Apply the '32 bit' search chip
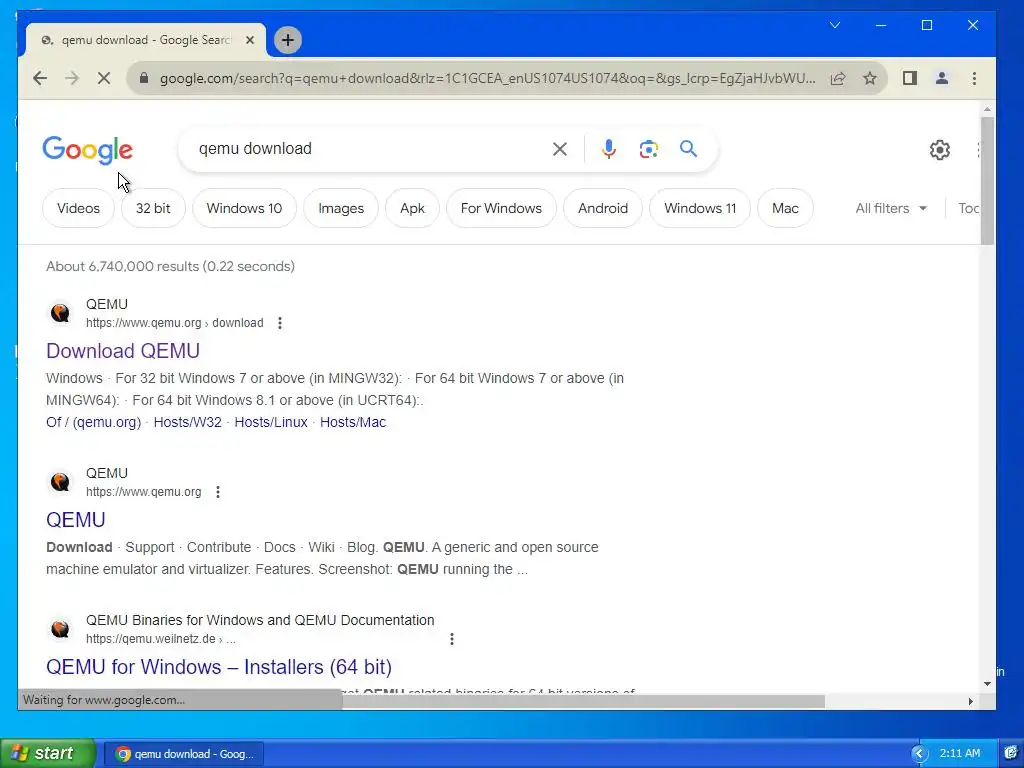 click(x=153, y=208)
